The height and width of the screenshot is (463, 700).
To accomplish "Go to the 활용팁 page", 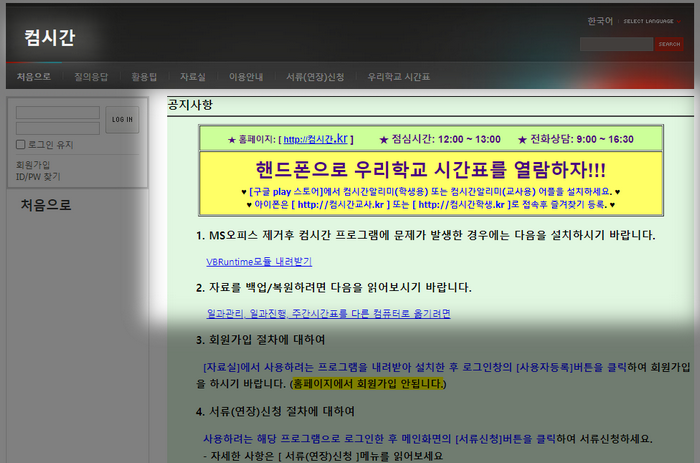I will tap(144, 77).
